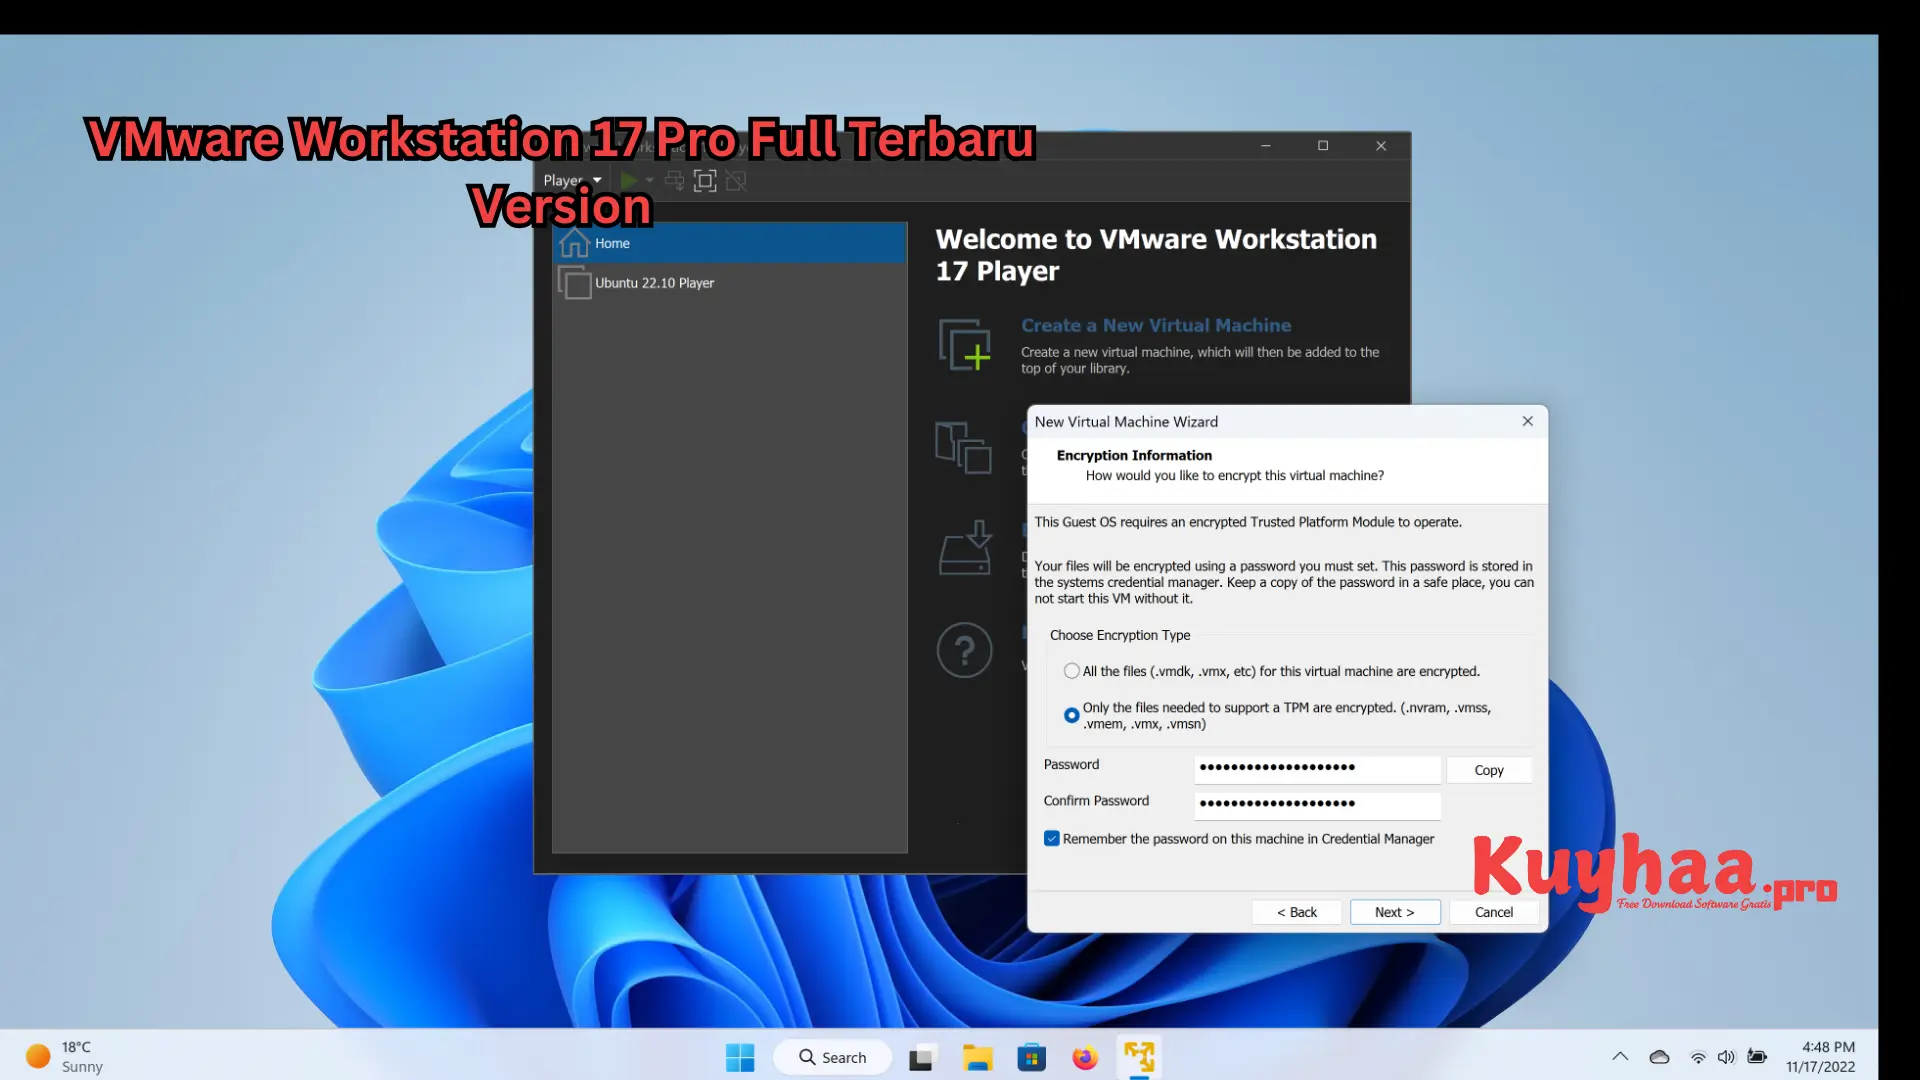Expand the hidden system tray icons chevron
The image size is (1920, 1080).
pos(1620,1057)
